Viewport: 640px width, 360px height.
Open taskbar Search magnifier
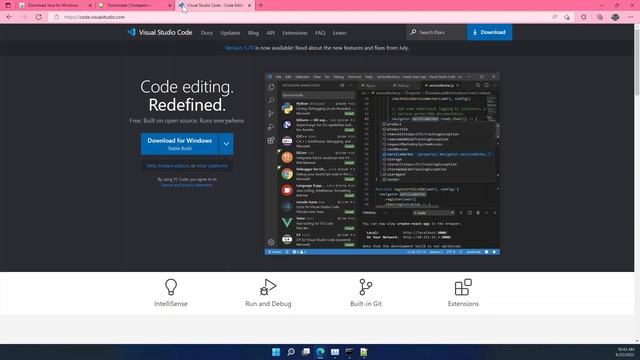(291, 352)
